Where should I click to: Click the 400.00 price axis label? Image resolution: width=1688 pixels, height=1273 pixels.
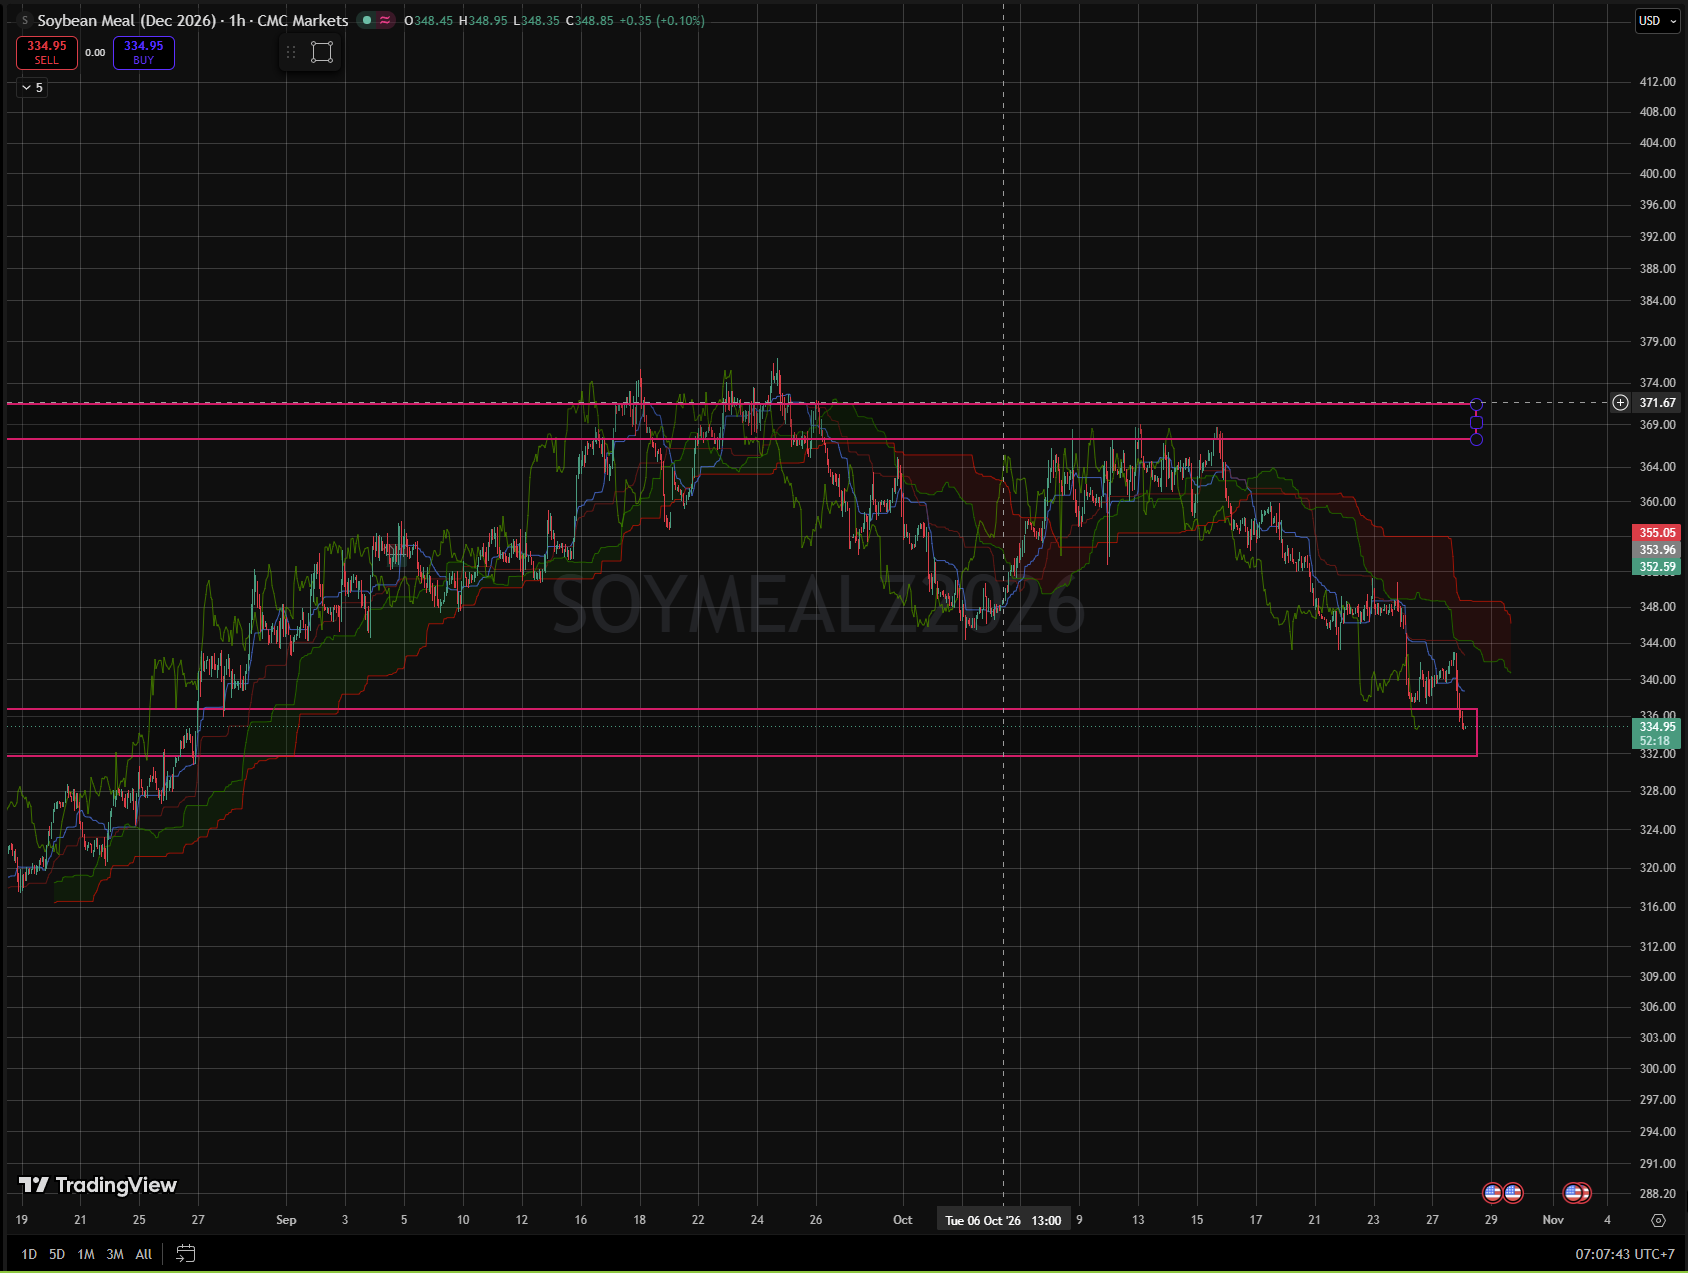tap(1657, 174)
